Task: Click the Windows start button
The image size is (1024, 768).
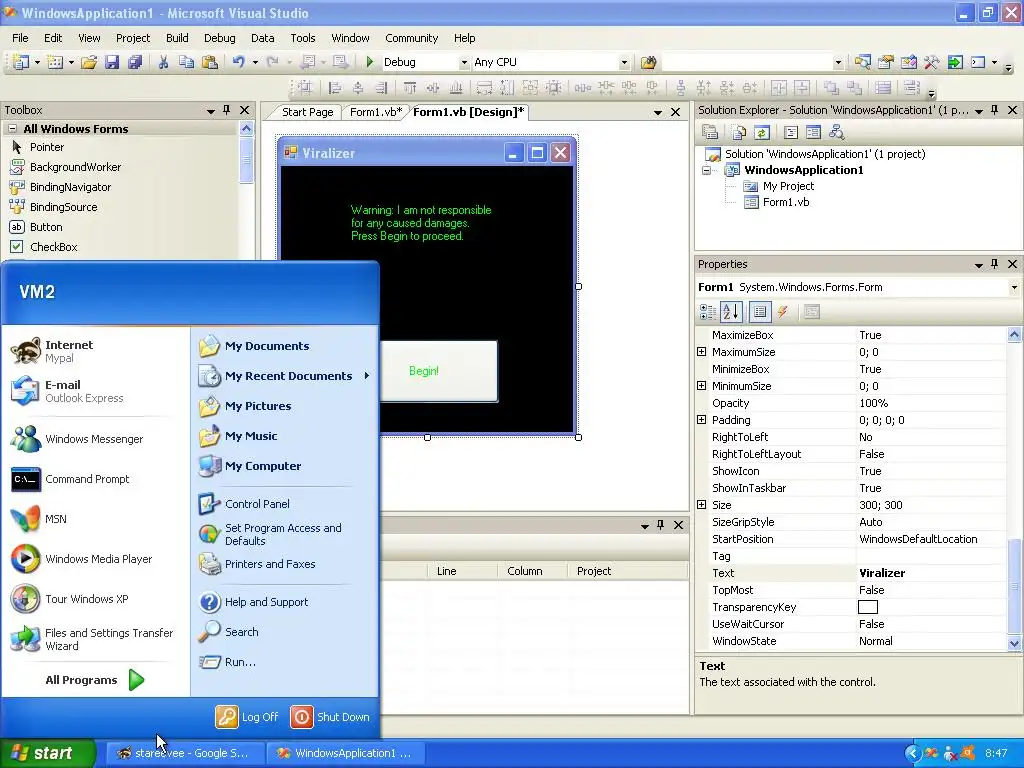Action: pos(48,753)
